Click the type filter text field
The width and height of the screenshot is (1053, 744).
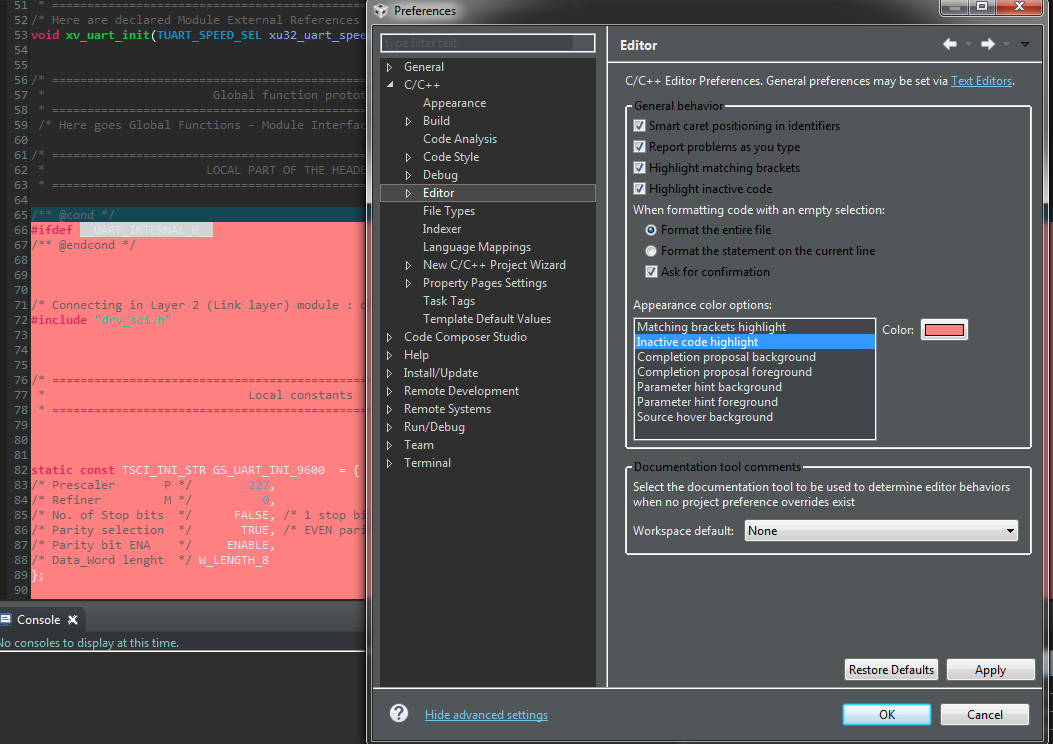pos(488,43)
